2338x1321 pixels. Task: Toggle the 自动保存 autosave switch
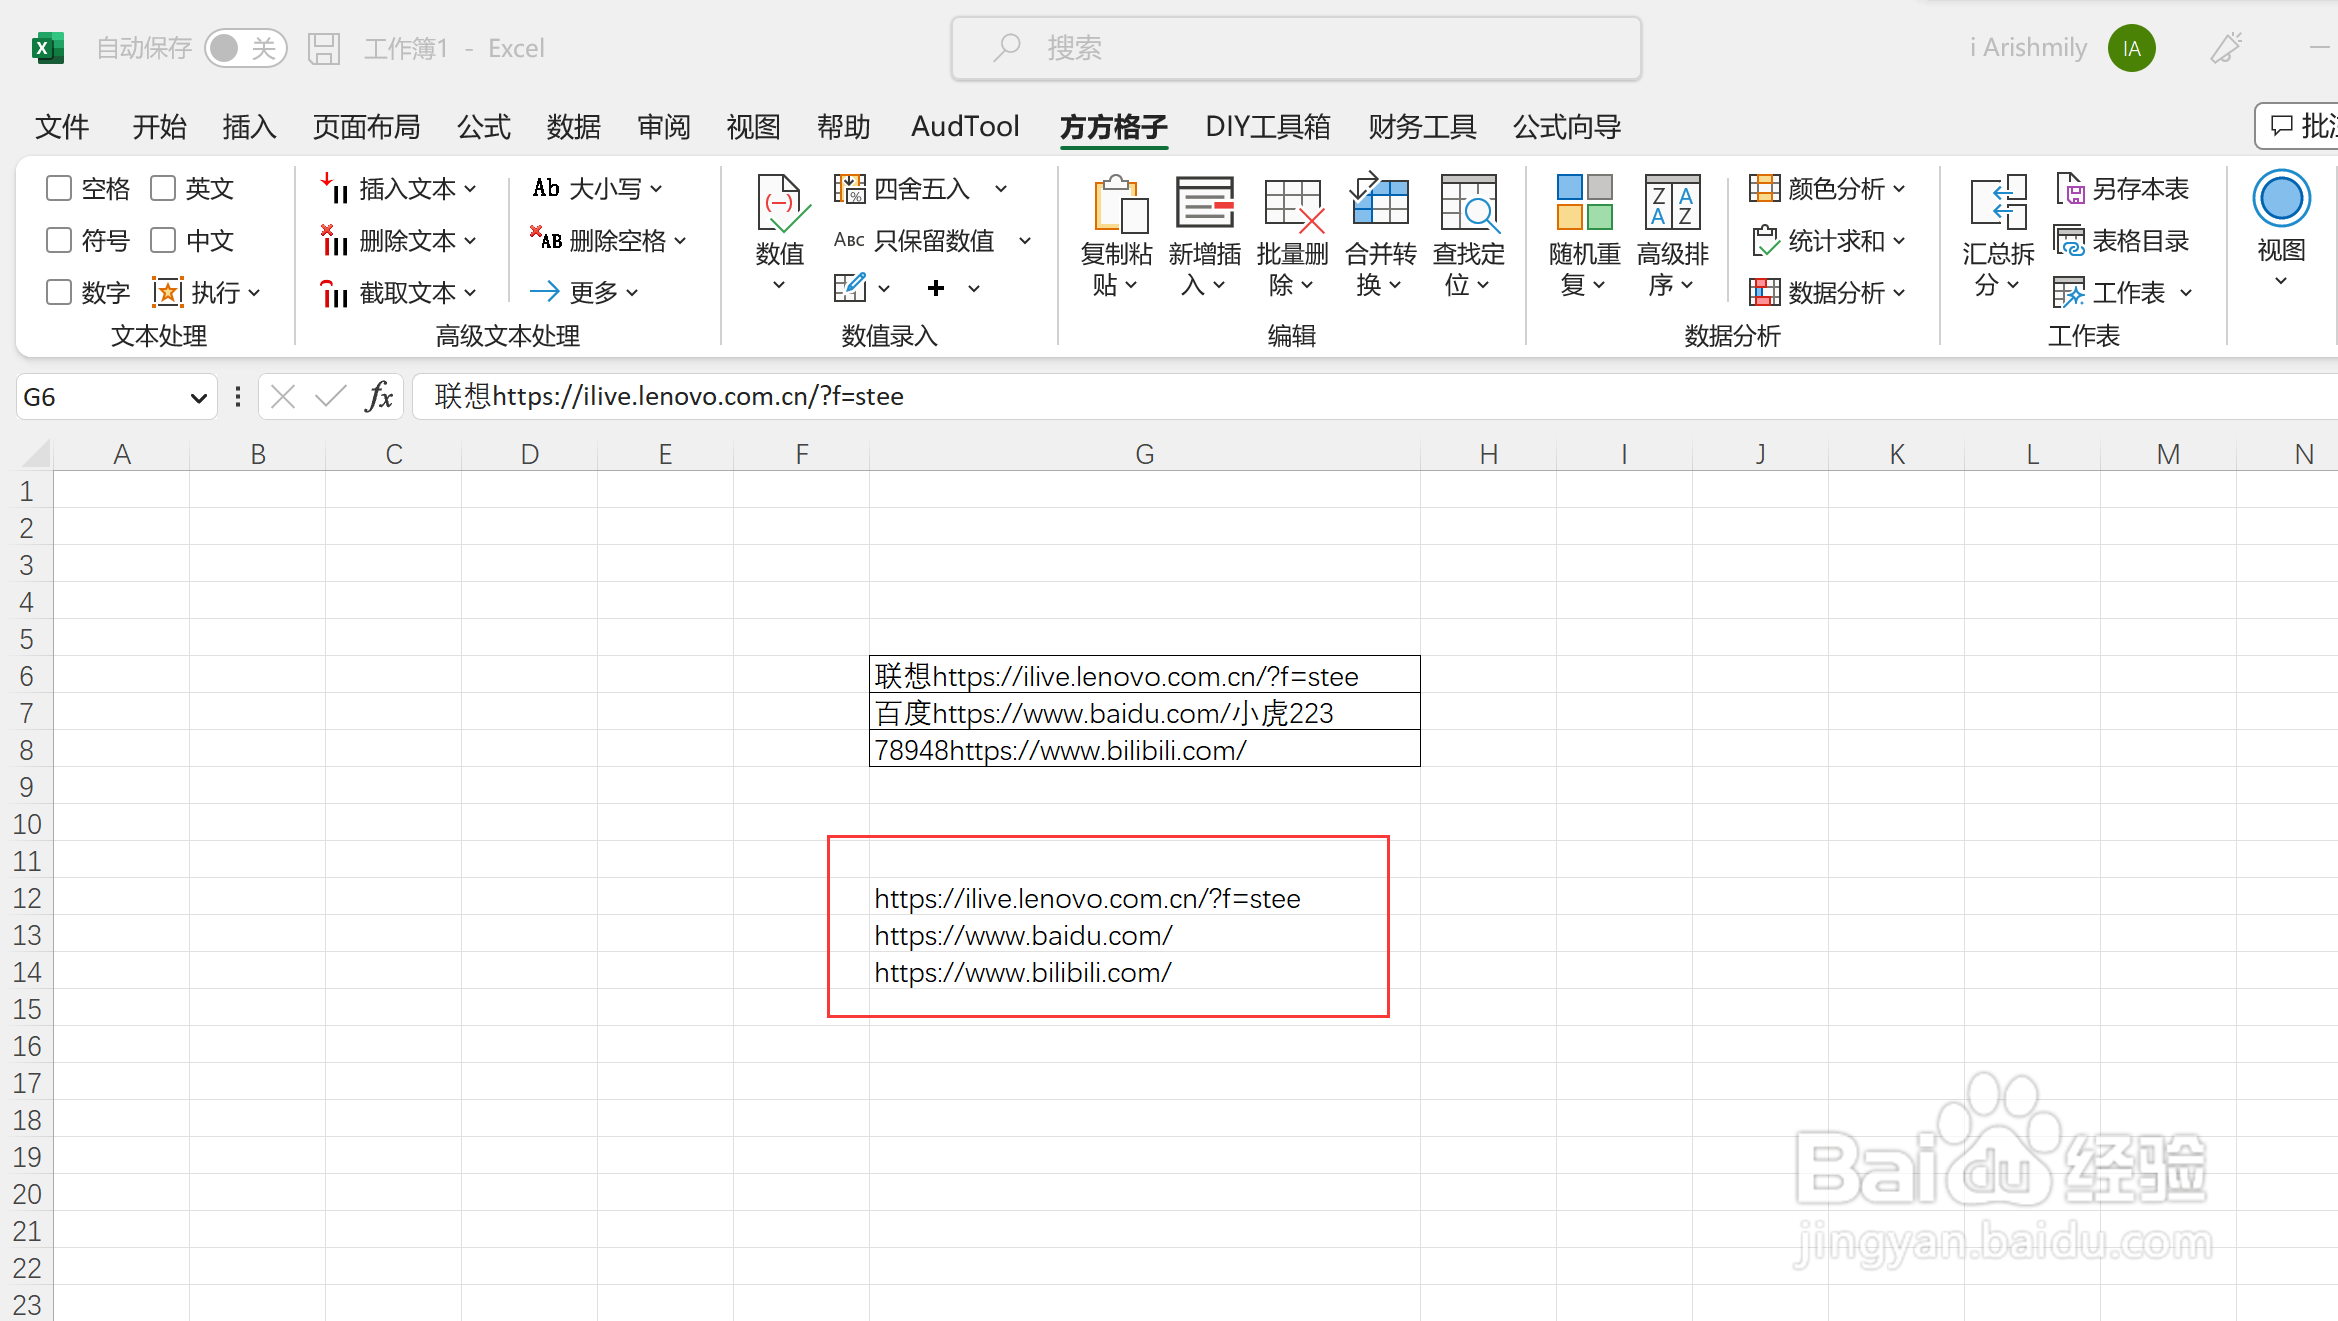click(246, 48)
